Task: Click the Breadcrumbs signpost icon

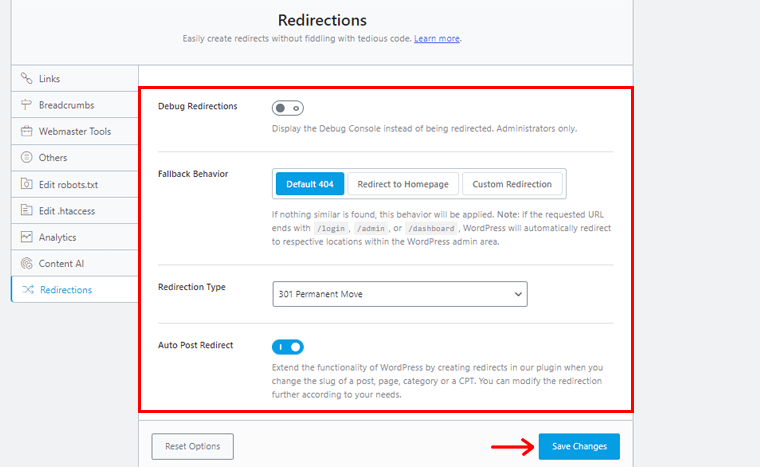Action: pos(27,105)
